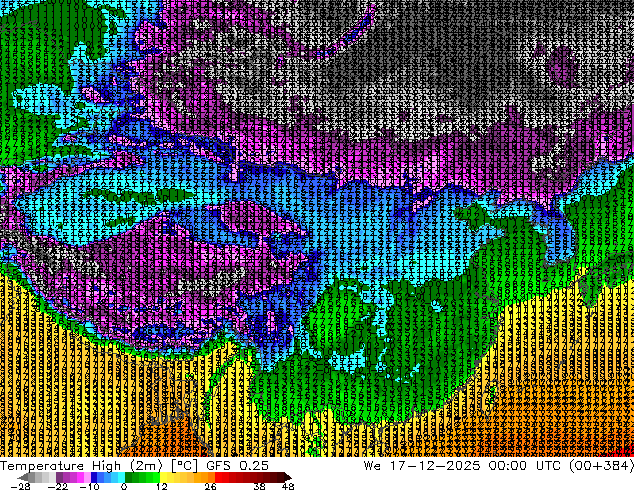Click the bright red legend swatch at 26

point(218,477)
